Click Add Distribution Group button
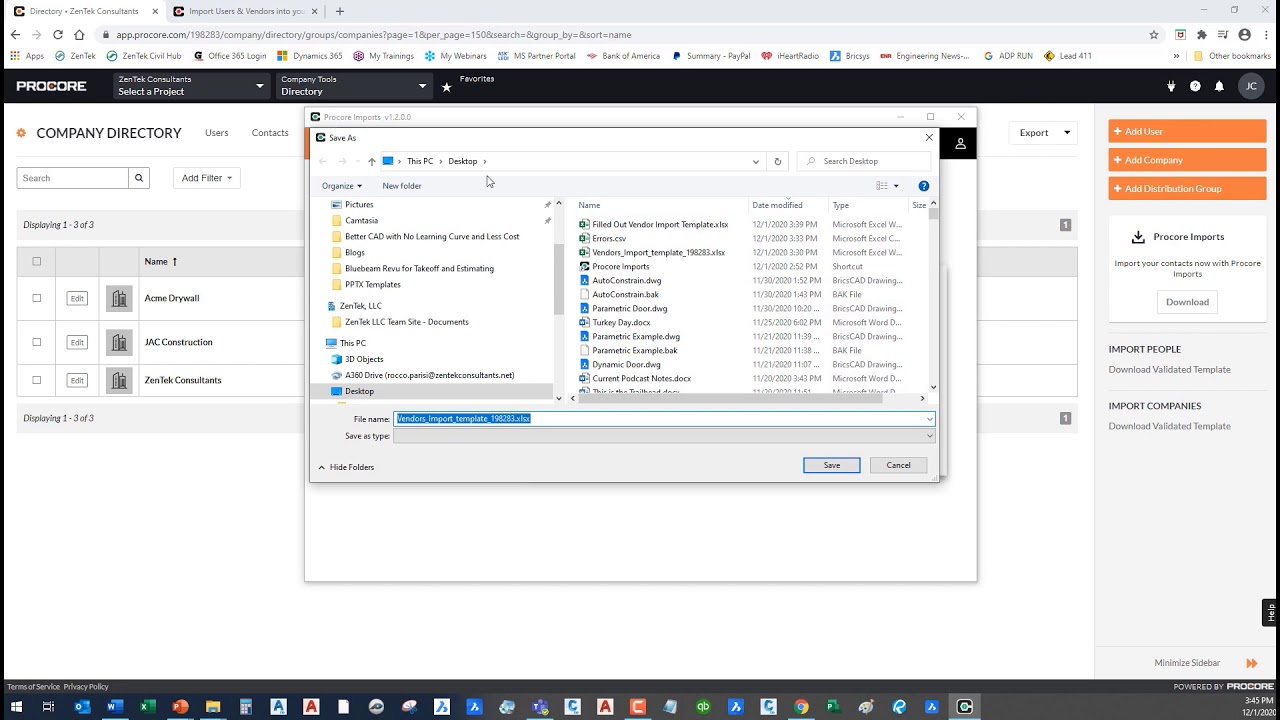Screen dimensions: 1280x720 click(x=1187, y=188)
